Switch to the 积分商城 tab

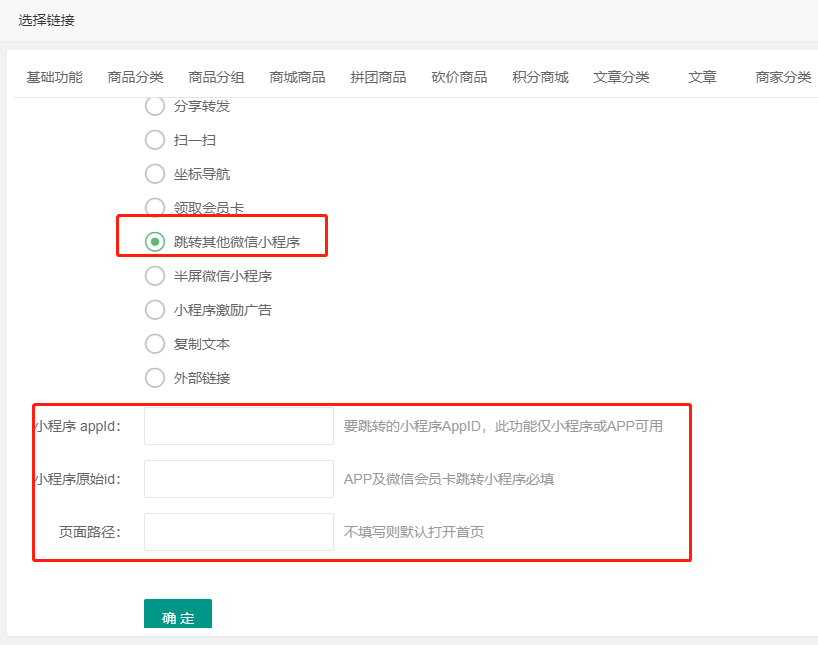pyautogui.click(x=540, y=77)
